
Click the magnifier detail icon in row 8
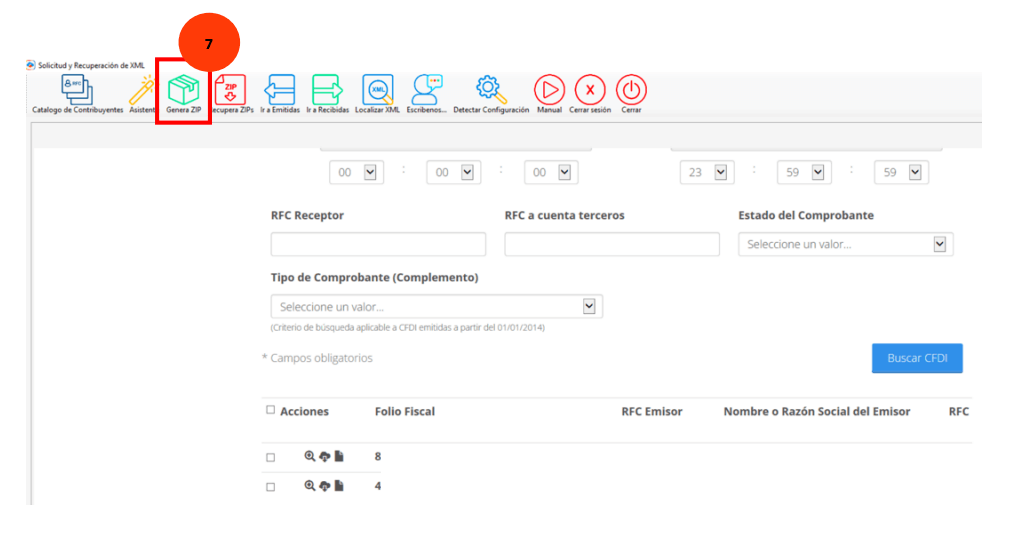coord(310,457)
